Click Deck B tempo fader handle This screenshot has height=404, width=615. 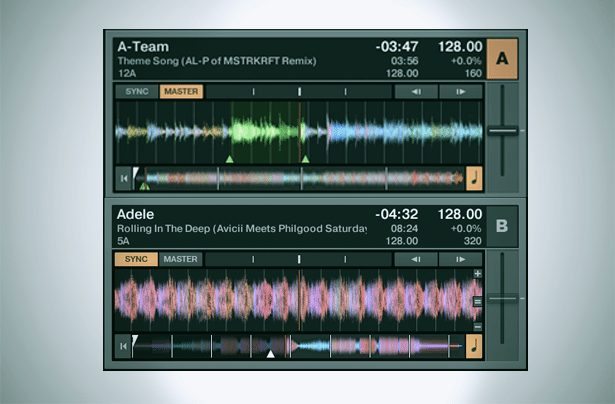click(x=502, y=298)
